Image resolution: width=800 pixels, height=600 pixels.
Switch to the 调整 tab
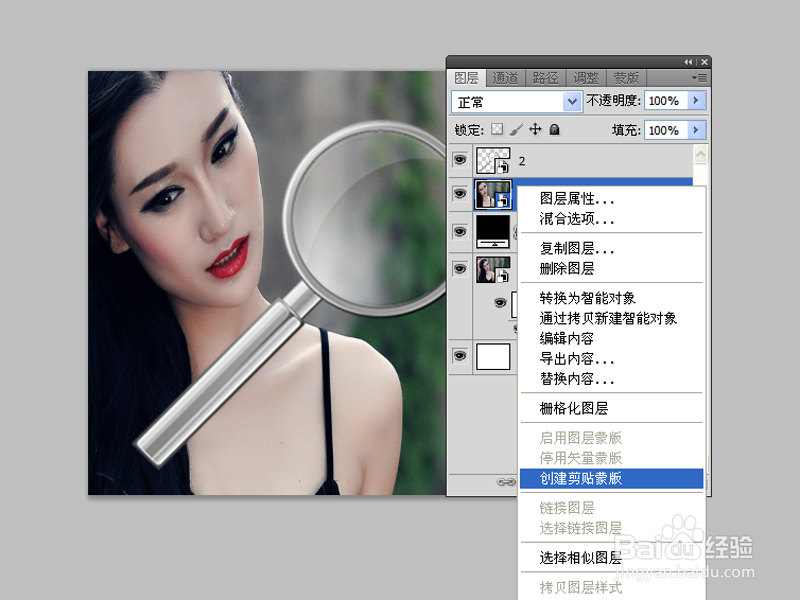[x=586, y=78]
